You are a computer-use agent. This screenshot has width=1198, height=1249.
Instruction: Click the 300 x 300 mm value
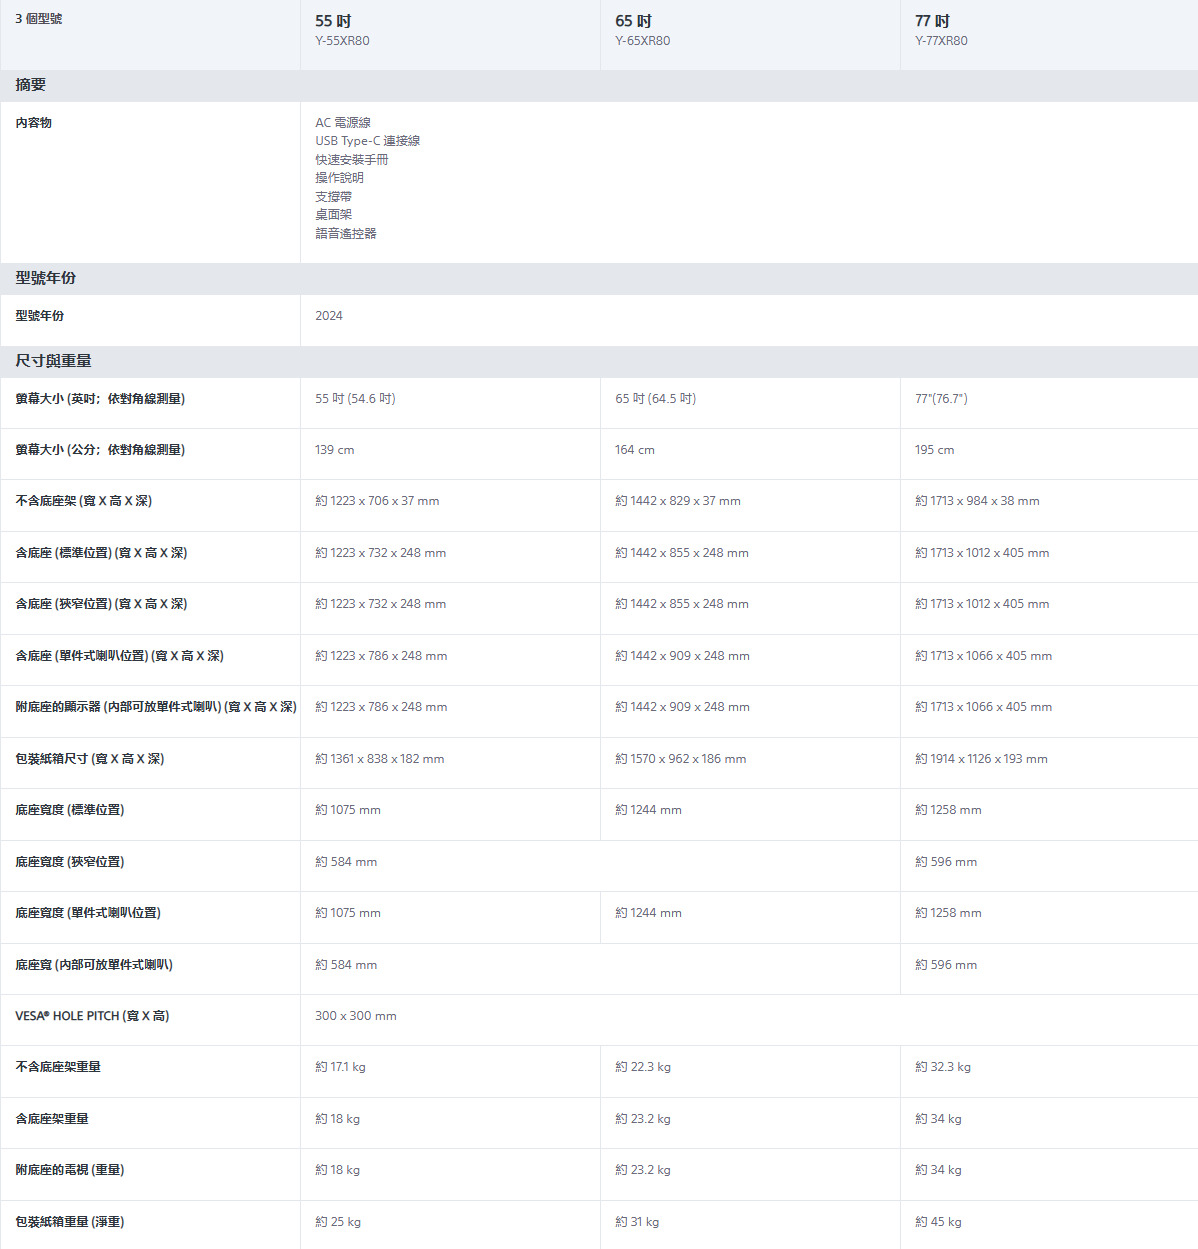point(356,1016)
